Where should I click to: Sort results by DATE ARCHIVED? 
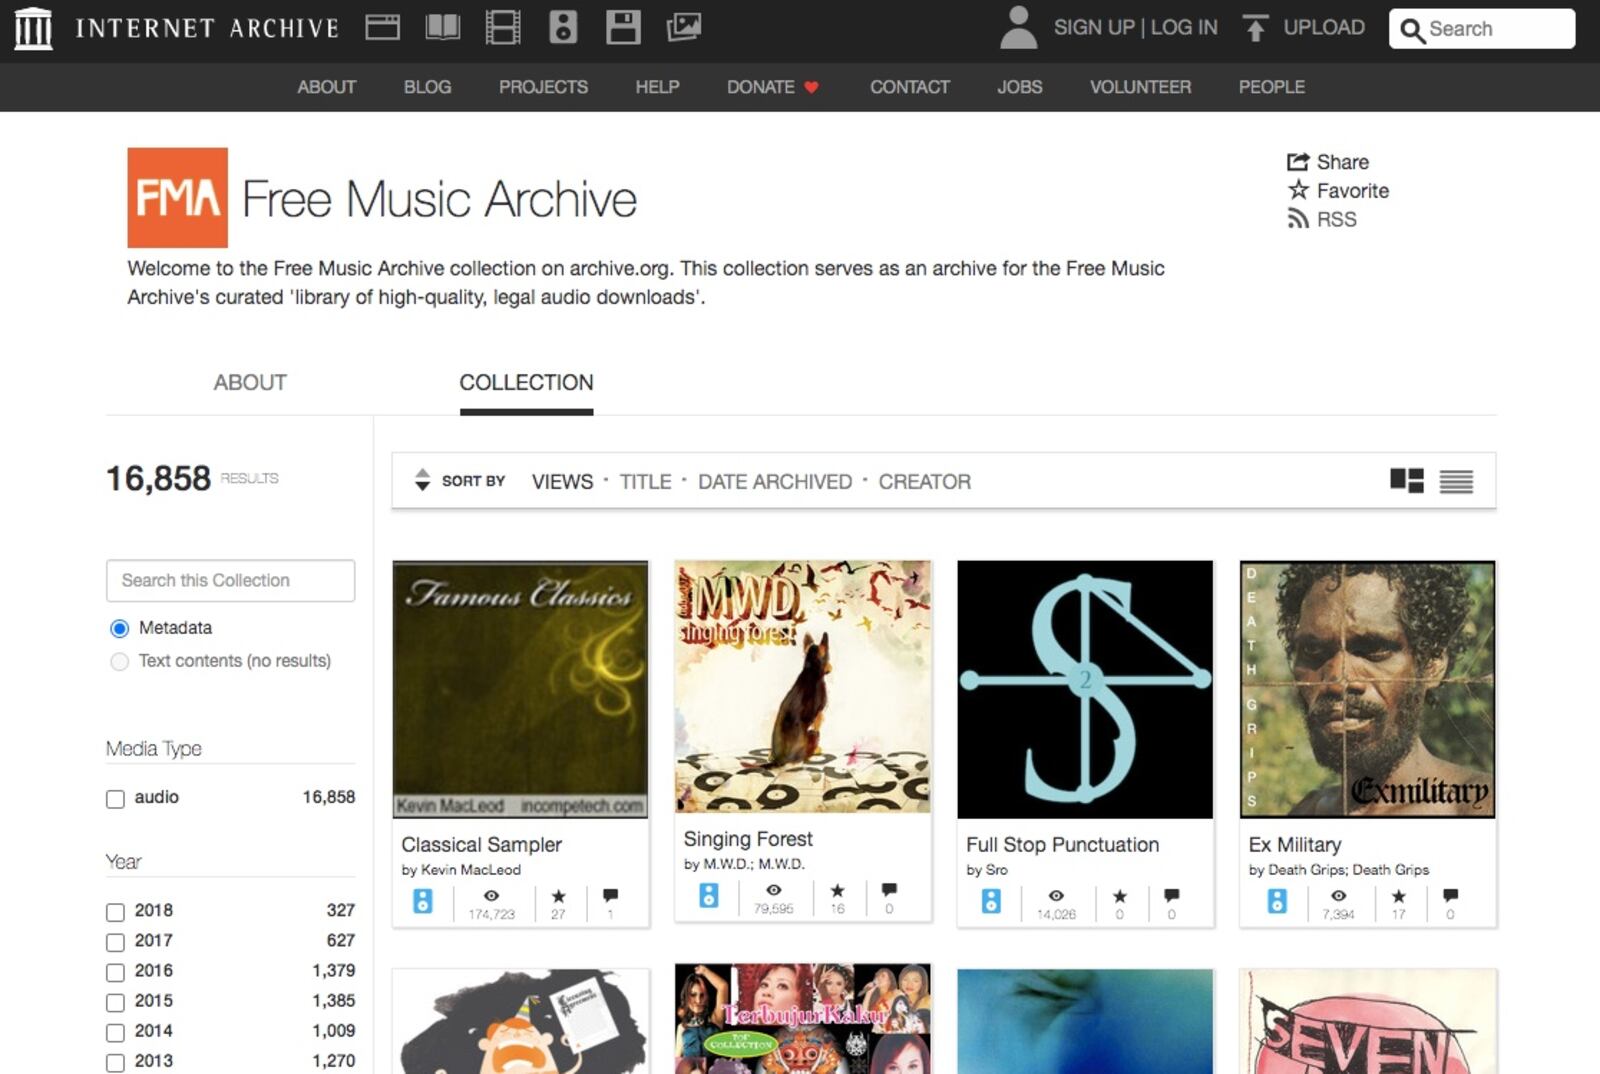tap(775, 482)
